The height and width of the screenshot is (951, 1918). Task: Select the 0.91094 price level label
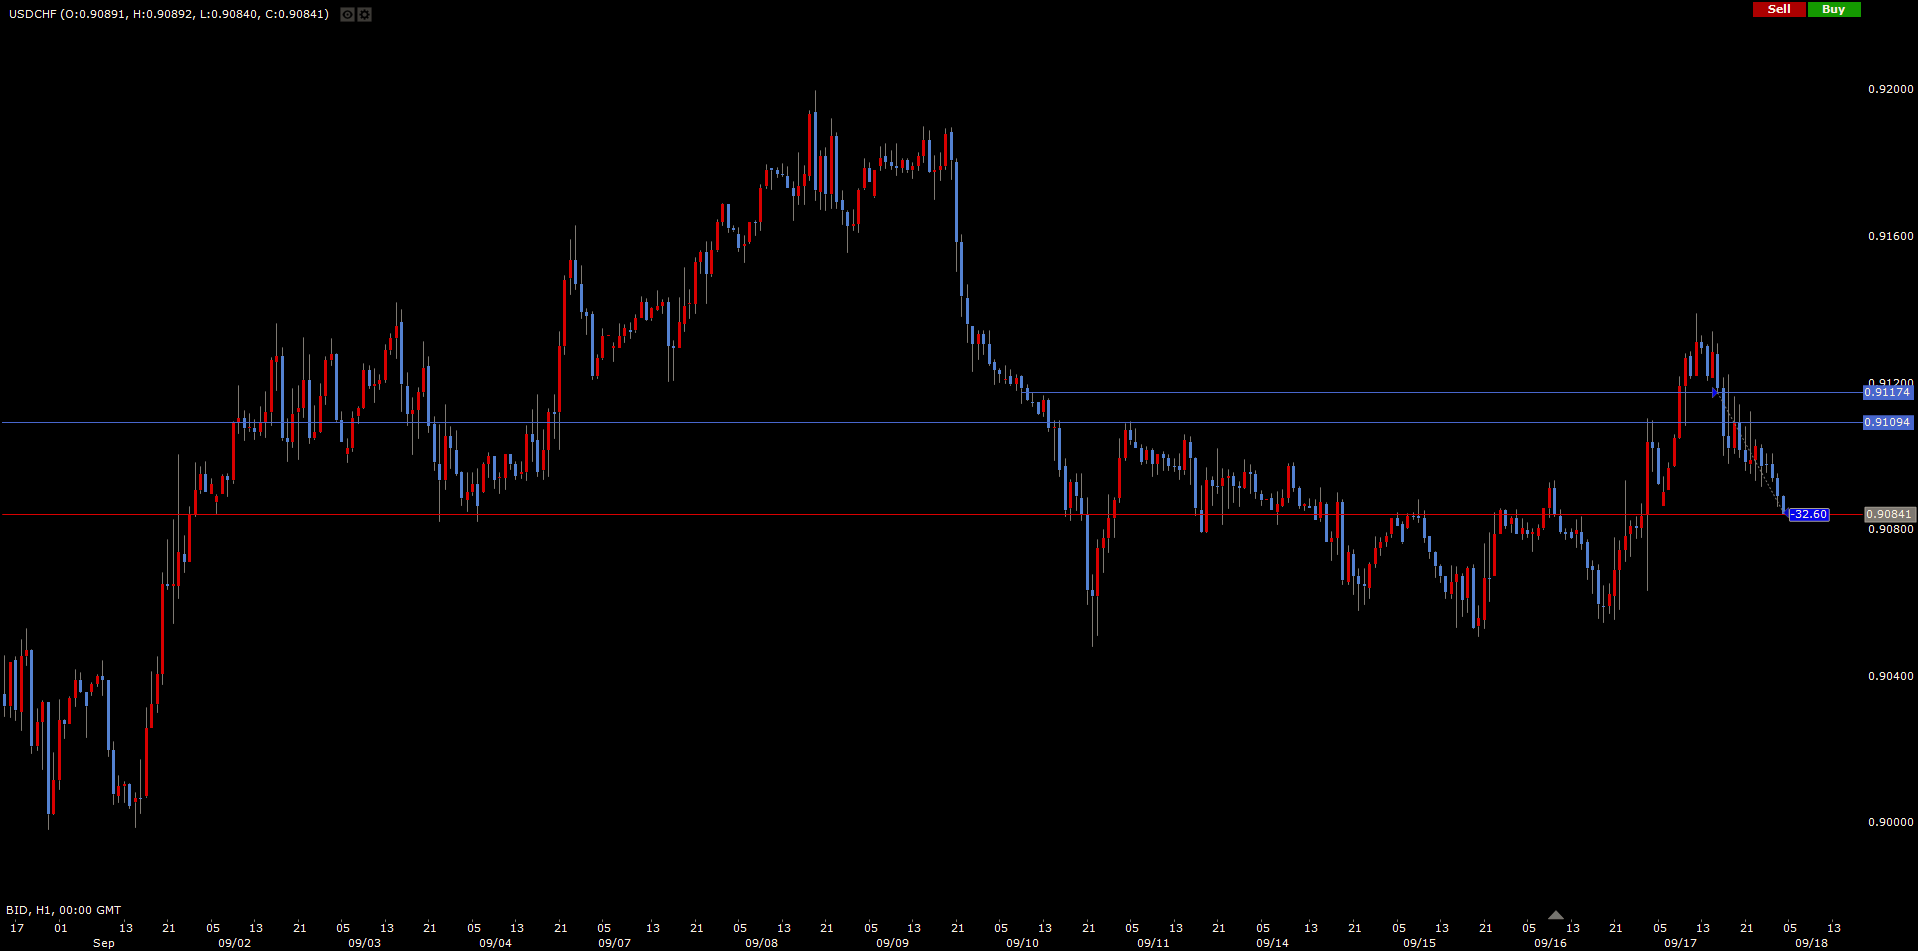[x=1887, y=423]
